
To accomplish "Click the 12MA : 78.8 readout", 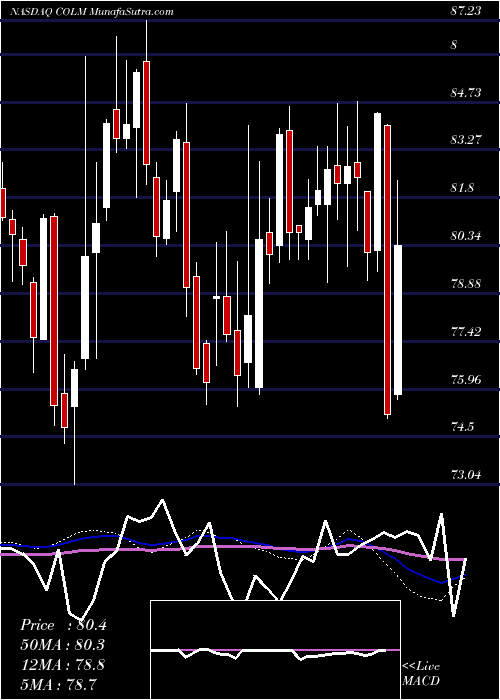I will [x=63, y=665].
